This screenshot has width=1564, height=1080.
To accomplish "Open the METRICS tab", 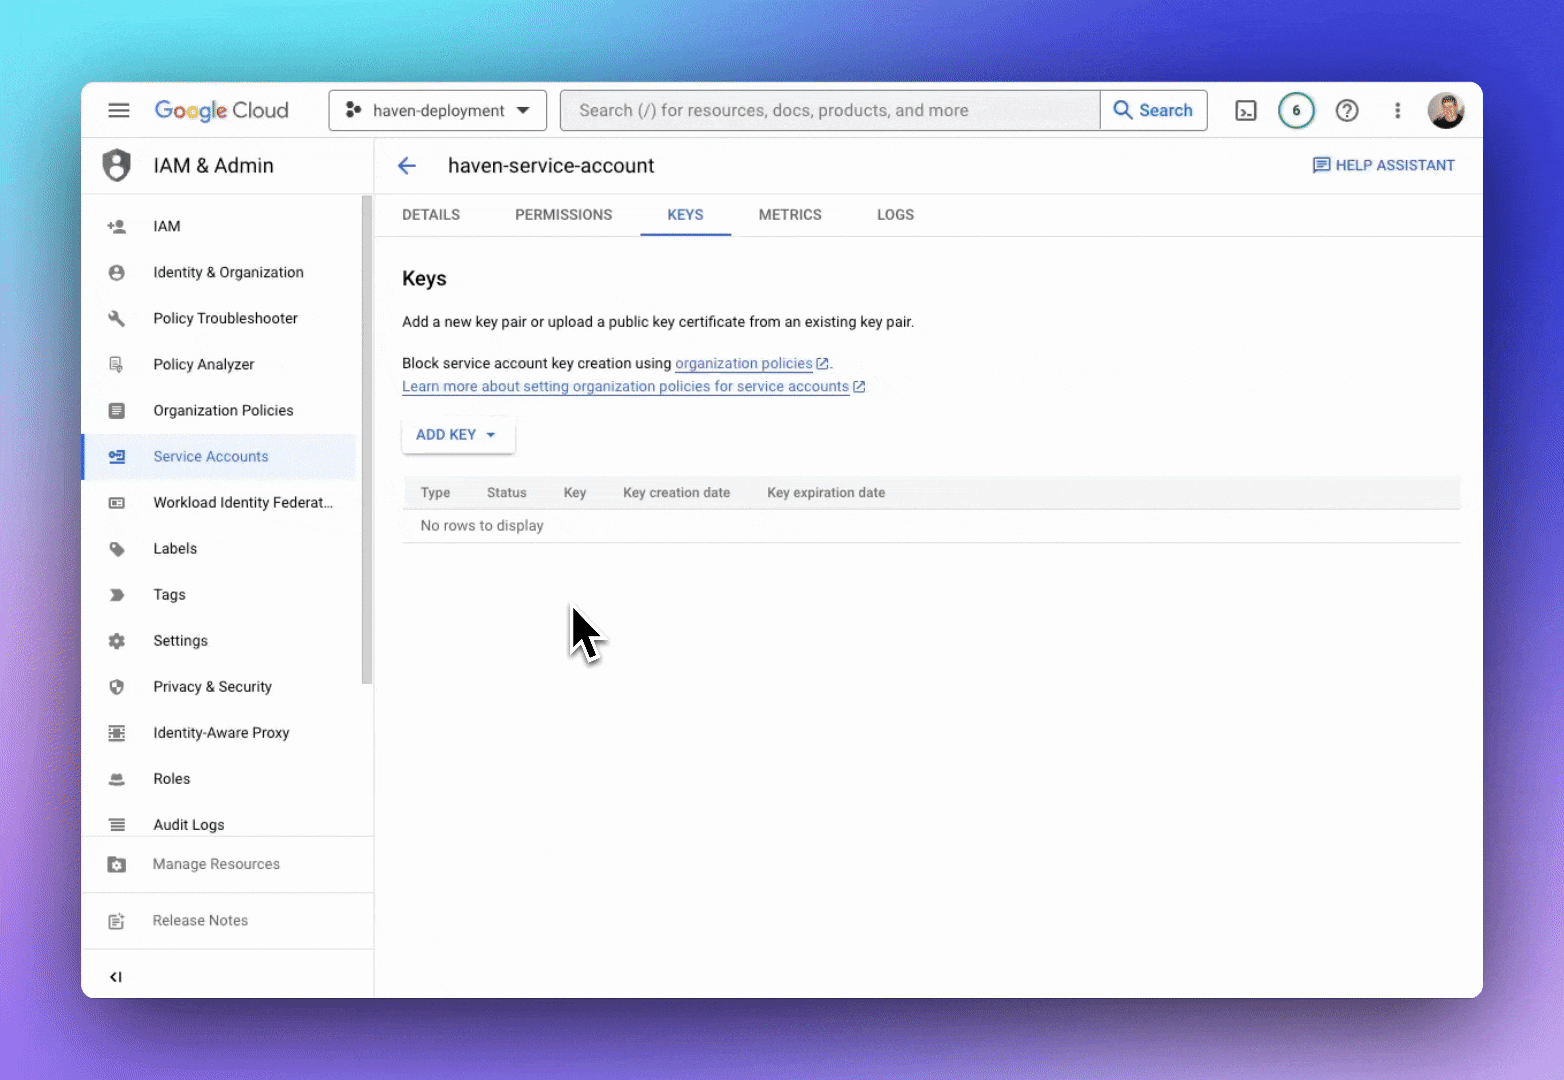I will click(790, 215).
